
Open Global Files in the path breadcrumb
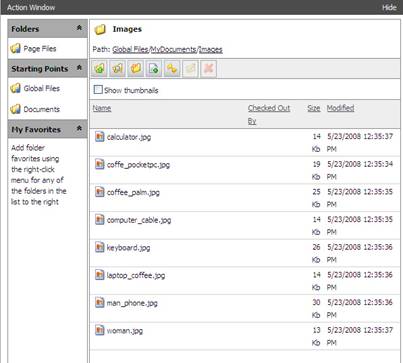coord(130,50)
